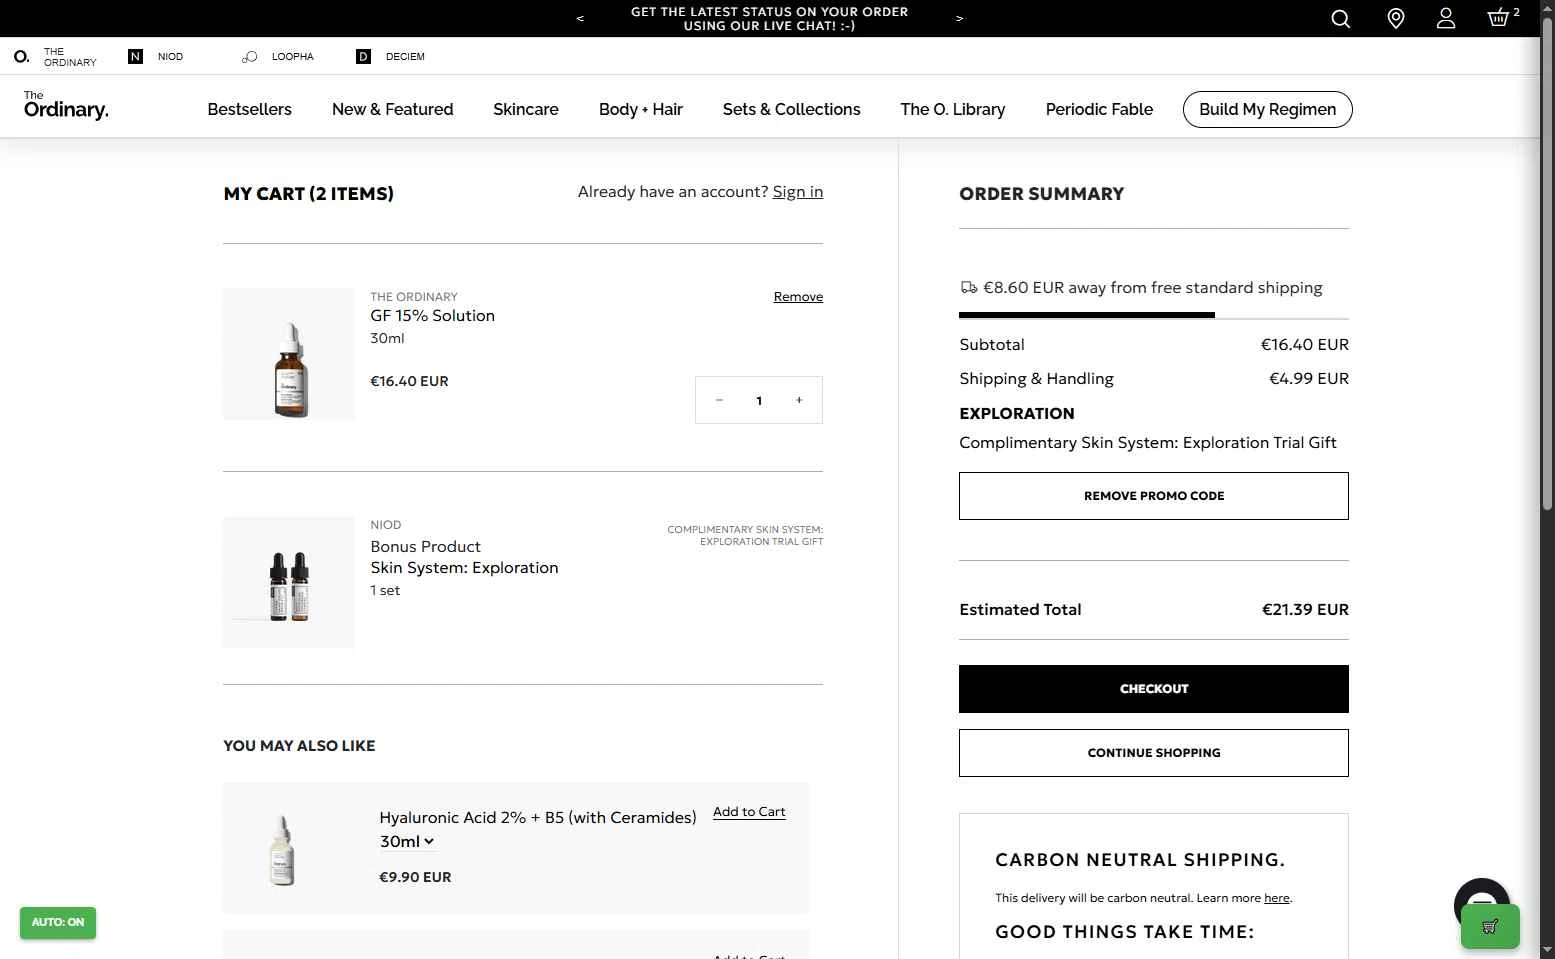Click the Continue Shopping button
1555x959 pixels.
[x=1154, y=753]
